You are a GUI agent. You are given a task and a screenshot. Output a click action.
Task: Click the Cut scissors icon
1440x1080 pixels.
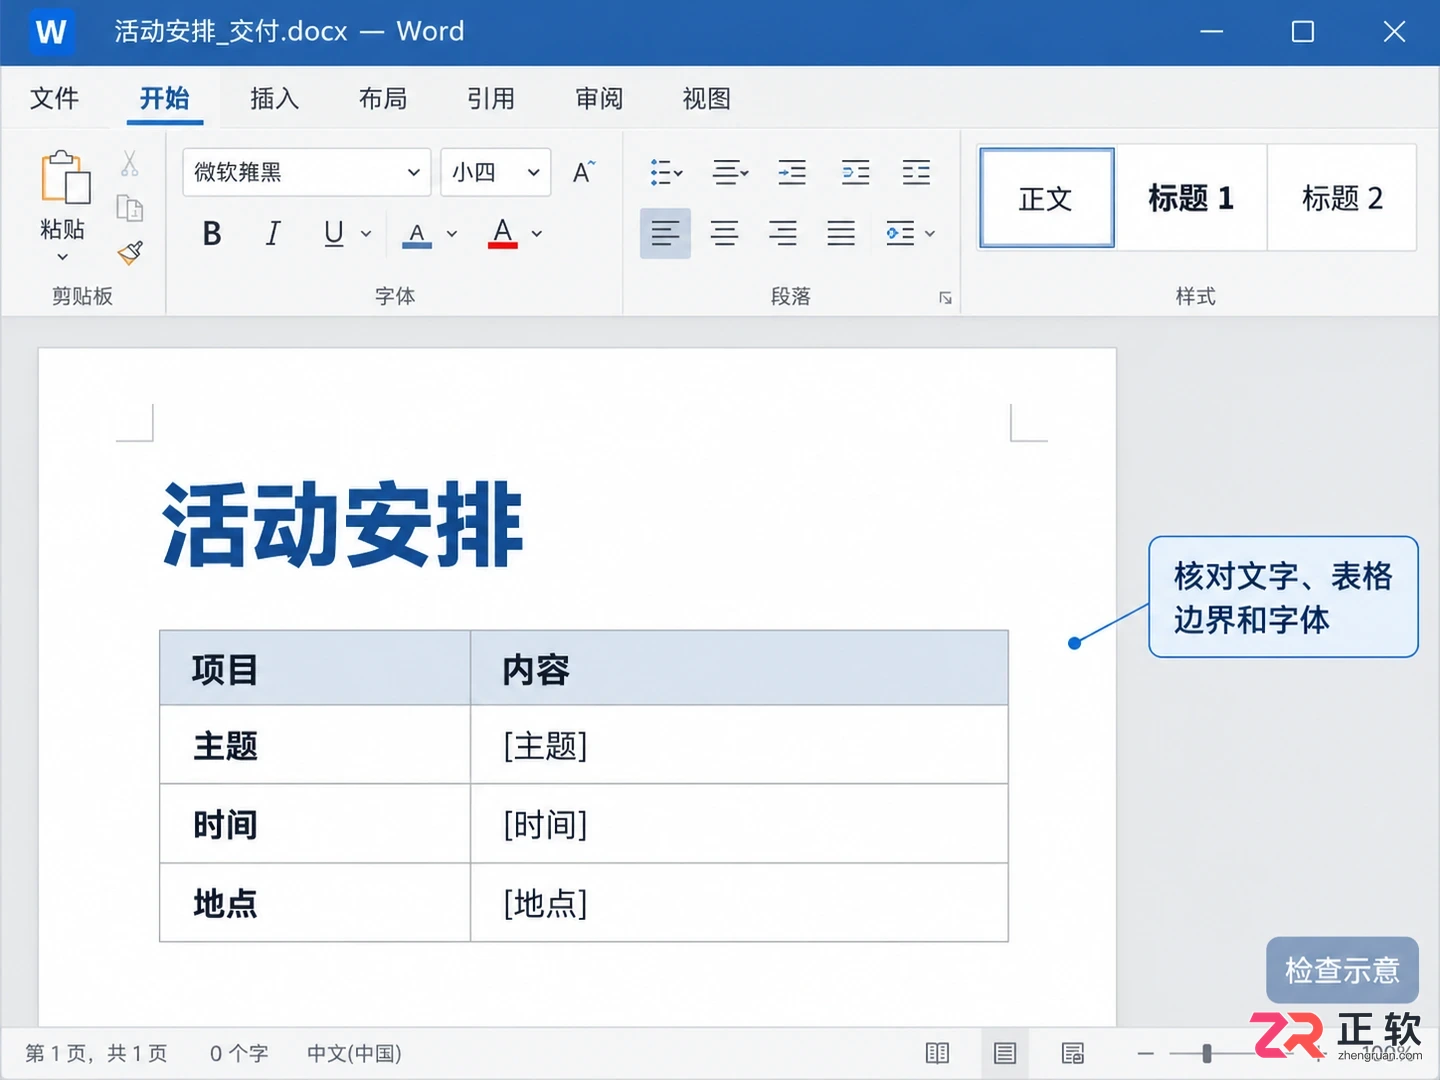coord(130,163)
